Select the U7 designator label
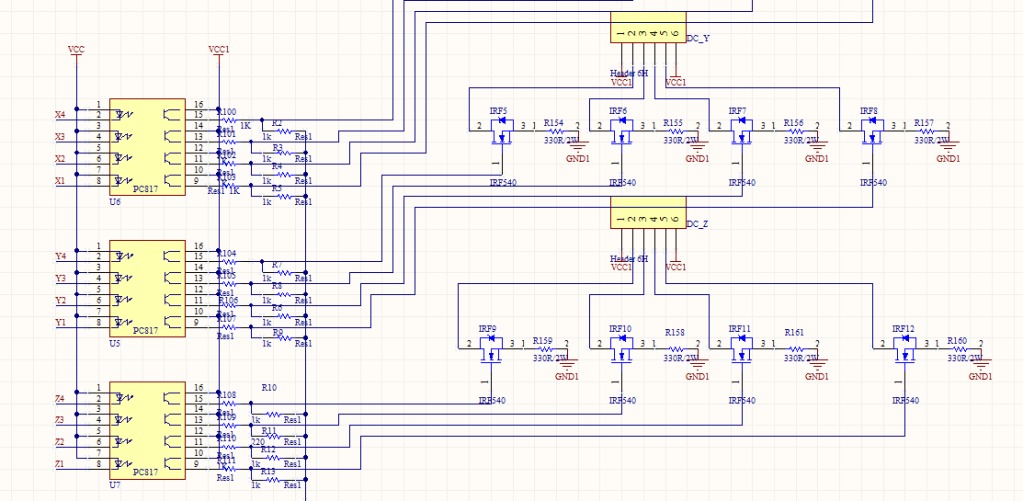Screen dimensions: 1023x501 [x=115, y=485]
